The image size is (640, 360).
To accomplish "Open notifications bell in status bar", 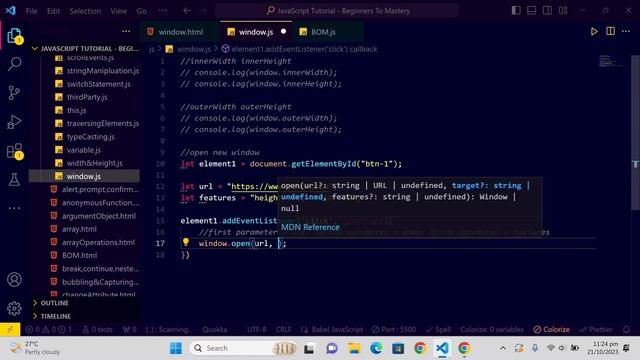I will [x=626, y=329].
